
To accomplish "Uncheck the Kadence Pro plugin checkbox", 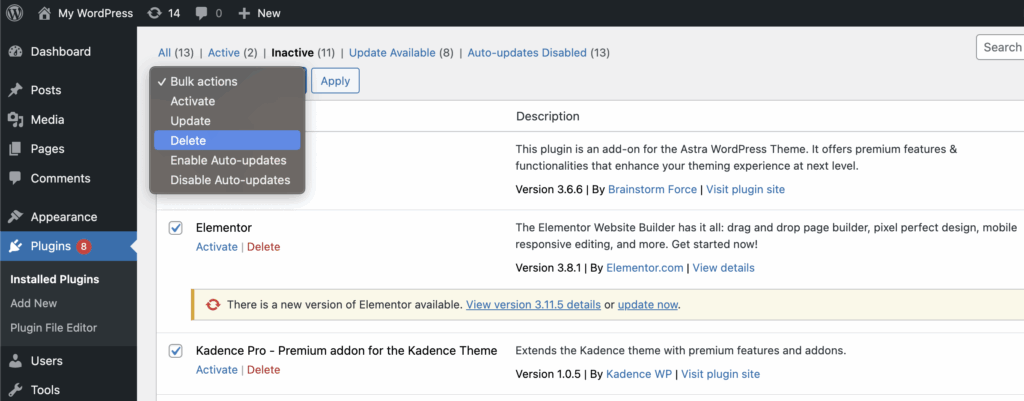I will click(175, 351).
